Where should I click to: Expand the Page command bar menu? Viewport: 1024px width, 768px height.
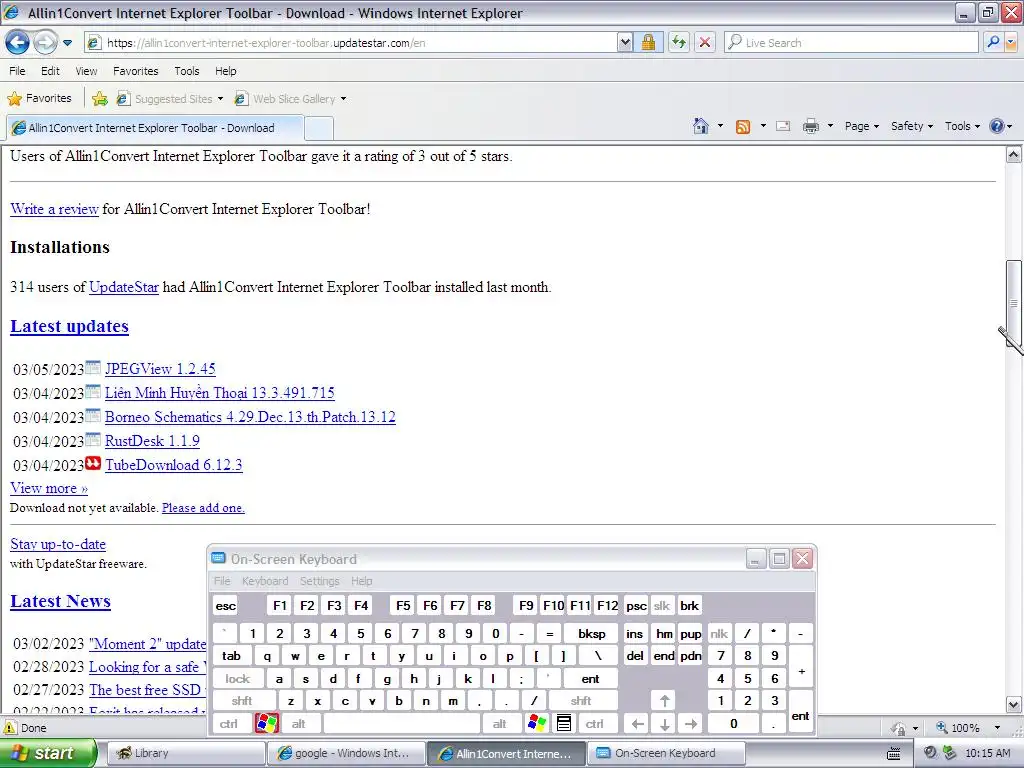click(861, 126)
